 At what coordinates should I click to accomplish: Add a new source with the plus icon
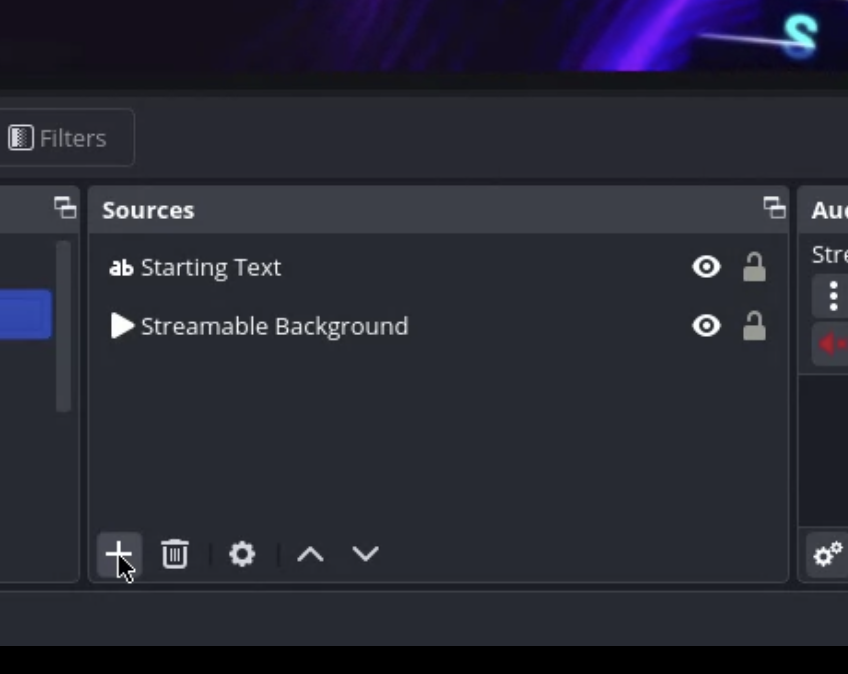click(x=118, y=554)
